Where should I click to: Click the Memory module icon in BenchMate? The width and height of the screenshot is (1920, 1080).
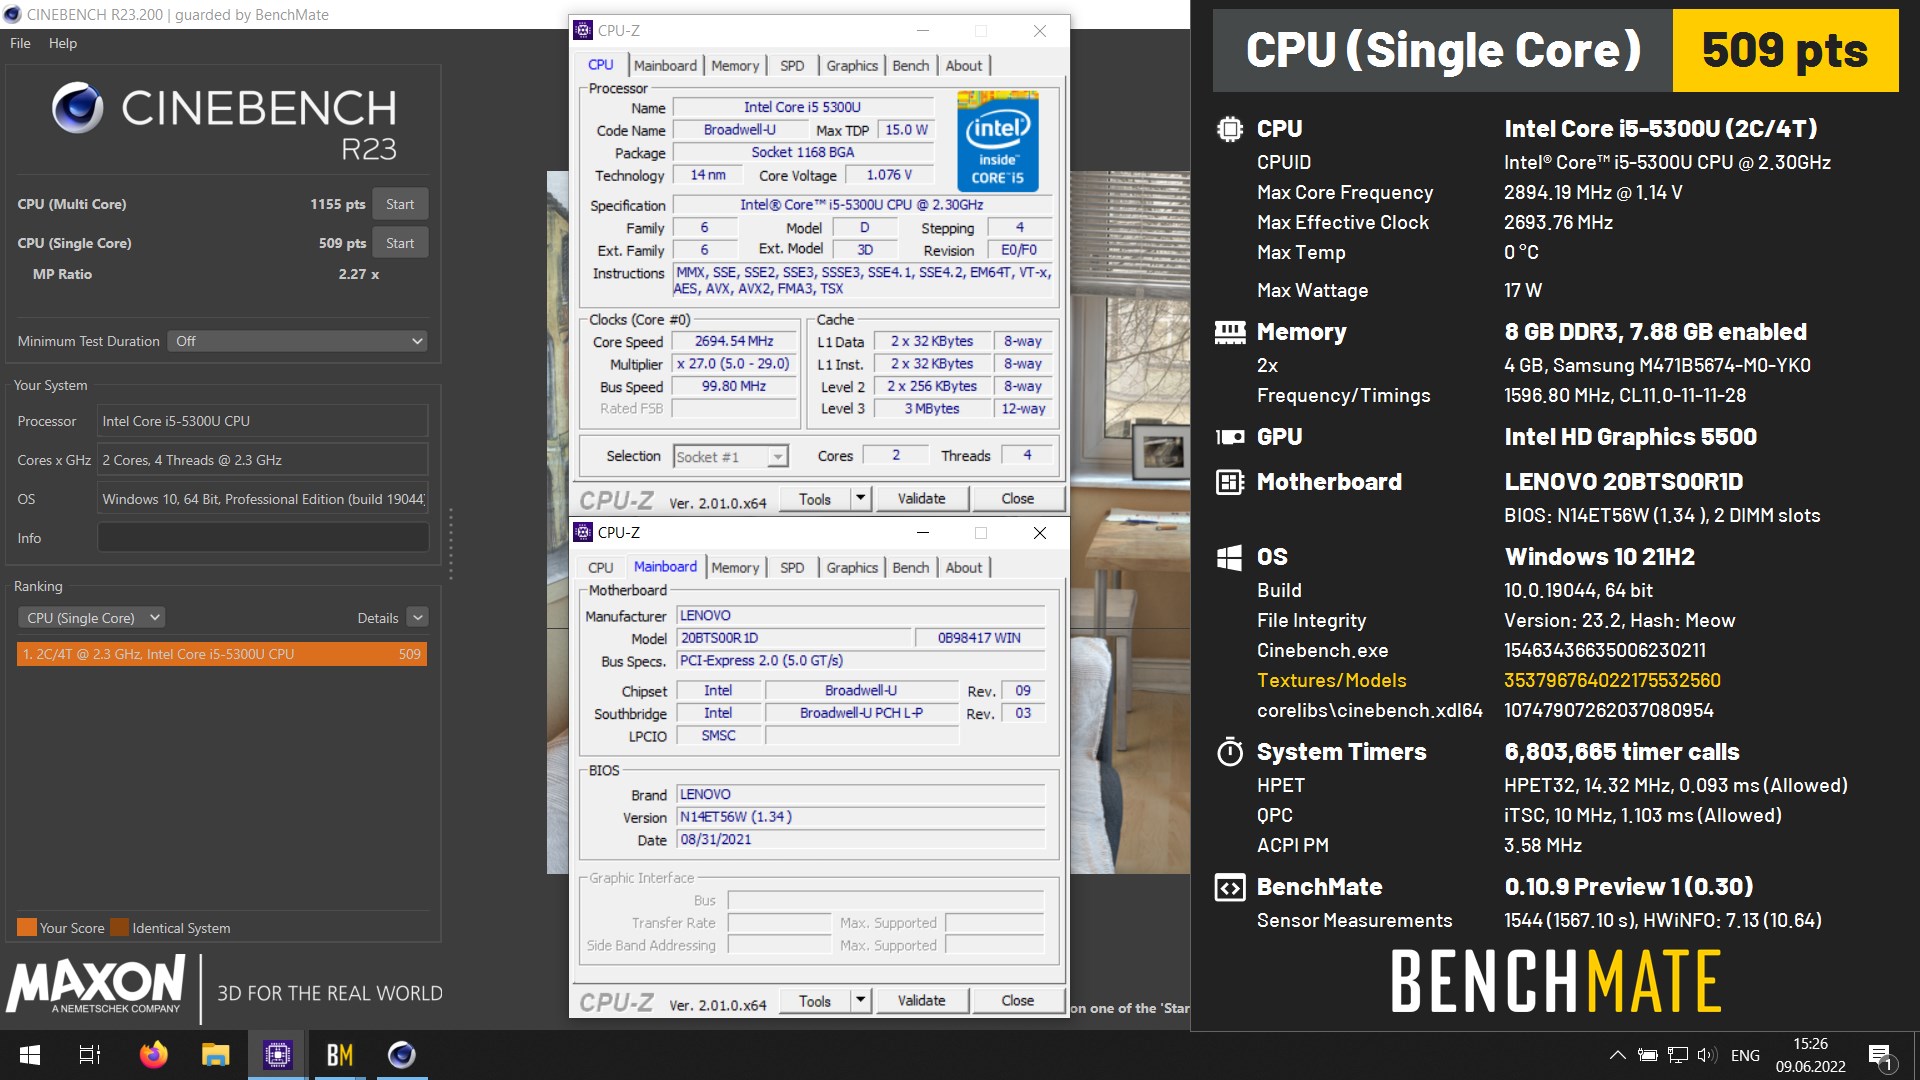(1230, 332)
